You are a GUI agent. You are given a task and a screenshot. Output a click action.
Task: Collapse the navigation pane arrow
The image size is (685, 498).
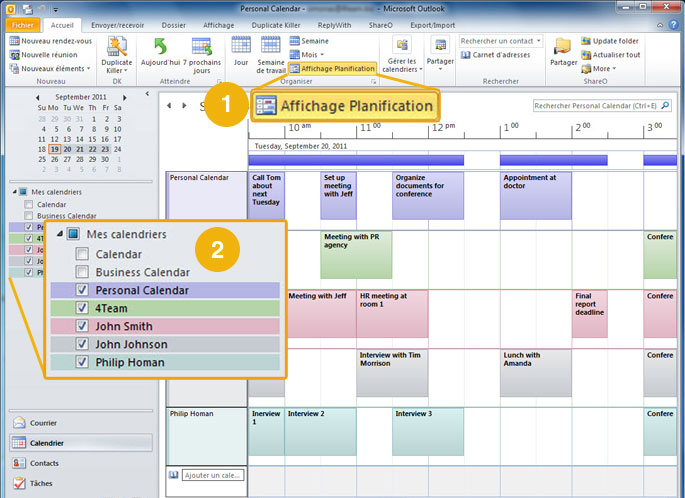point(147,93)
